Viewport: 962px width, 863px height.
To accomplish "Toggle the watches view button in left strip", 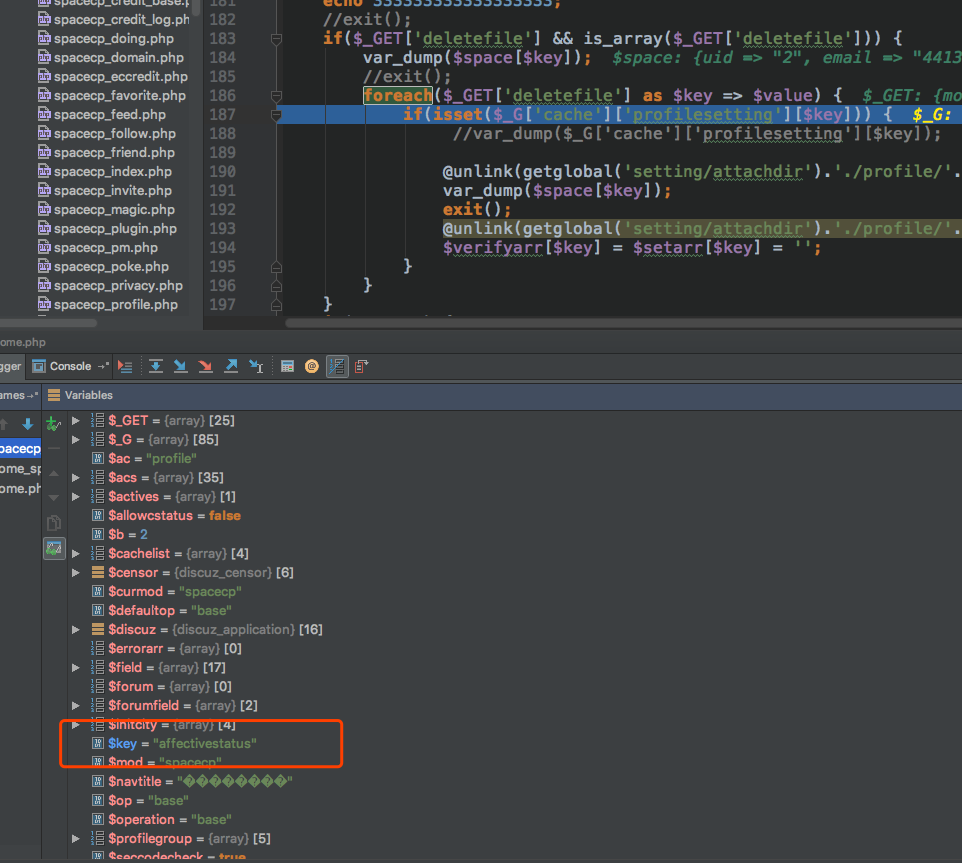I will [x=54, y=549].
